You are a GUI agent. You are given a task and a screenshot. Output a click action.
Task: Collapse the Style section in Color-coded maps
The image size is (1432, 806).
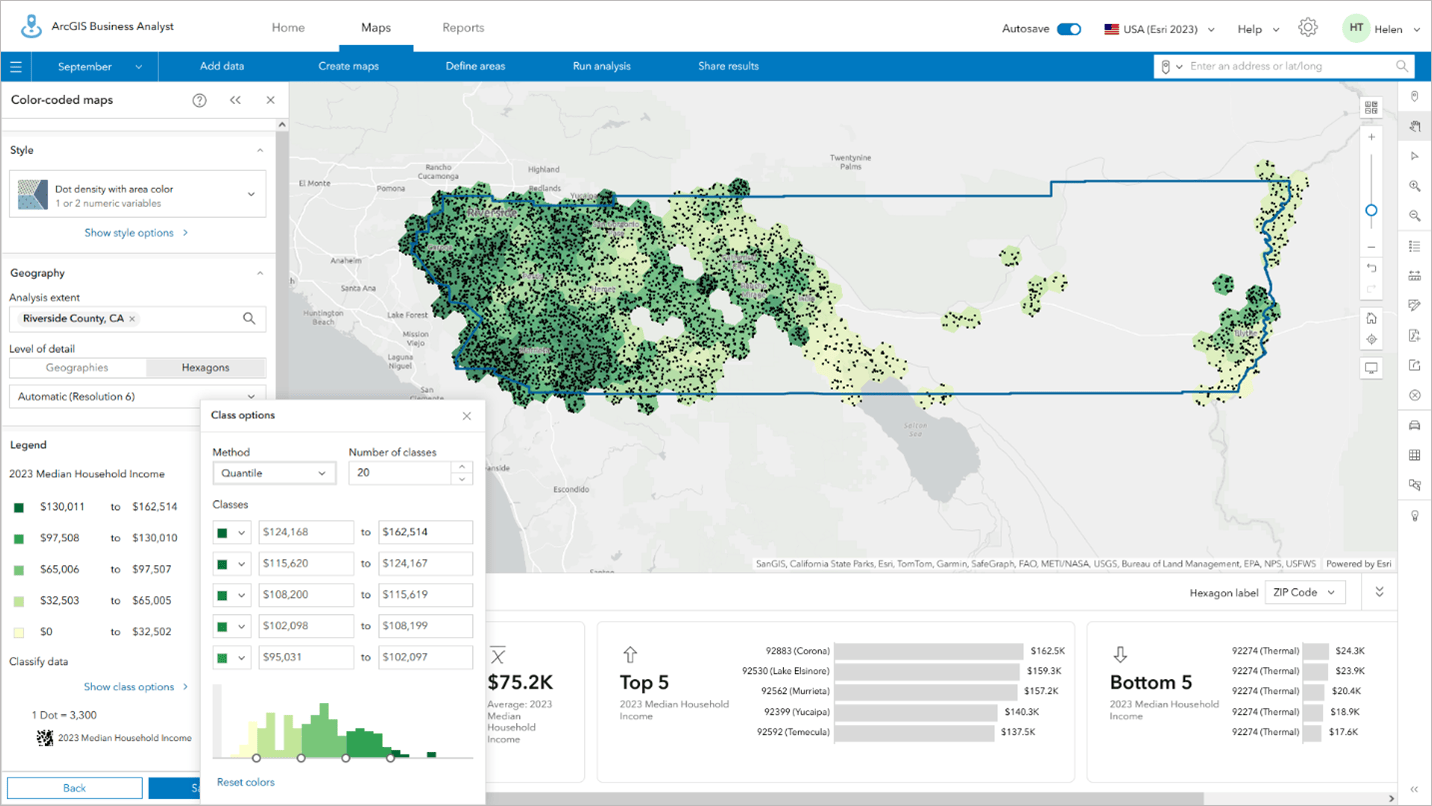[x=259, y=149]
